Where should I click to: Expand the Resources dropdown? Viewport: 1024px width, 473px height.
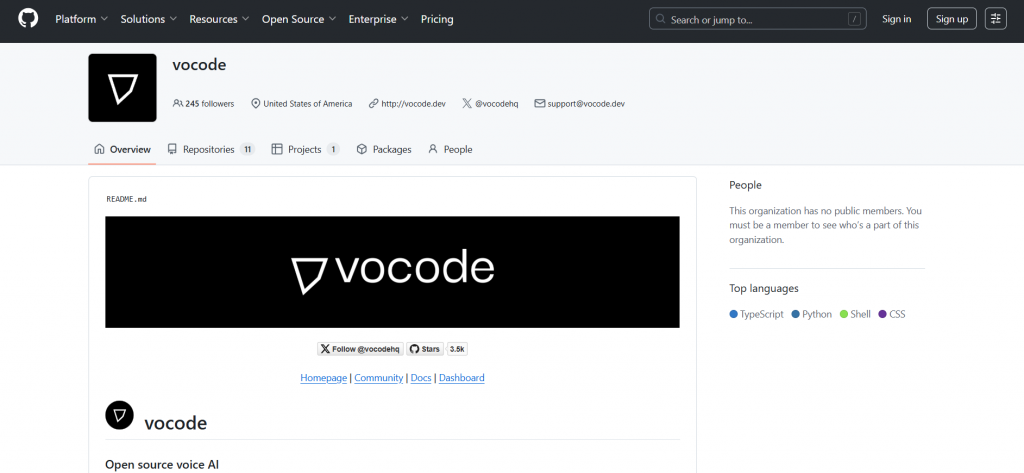(219, 19)
